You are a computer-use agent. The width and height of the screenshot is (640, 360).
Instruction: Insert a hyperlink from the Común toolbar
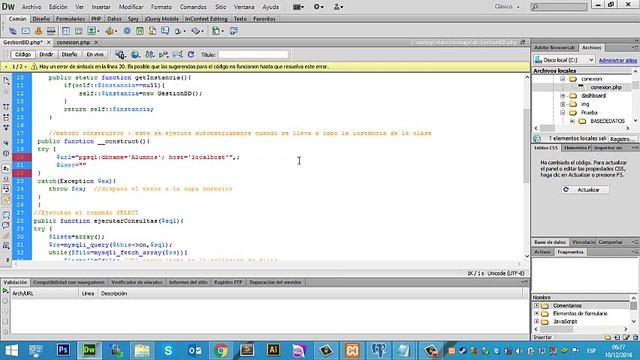(x=13, y=31)
